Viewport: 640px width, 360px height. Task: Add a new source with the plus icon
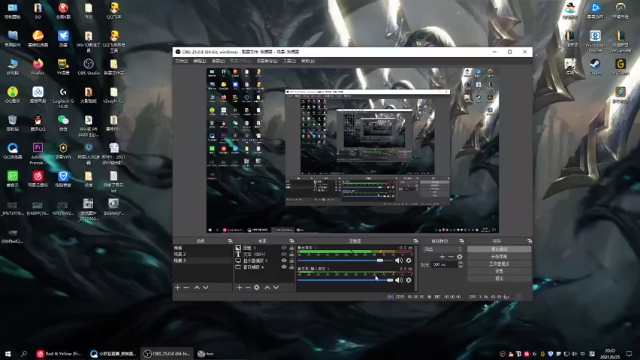[x=239, y=287]
